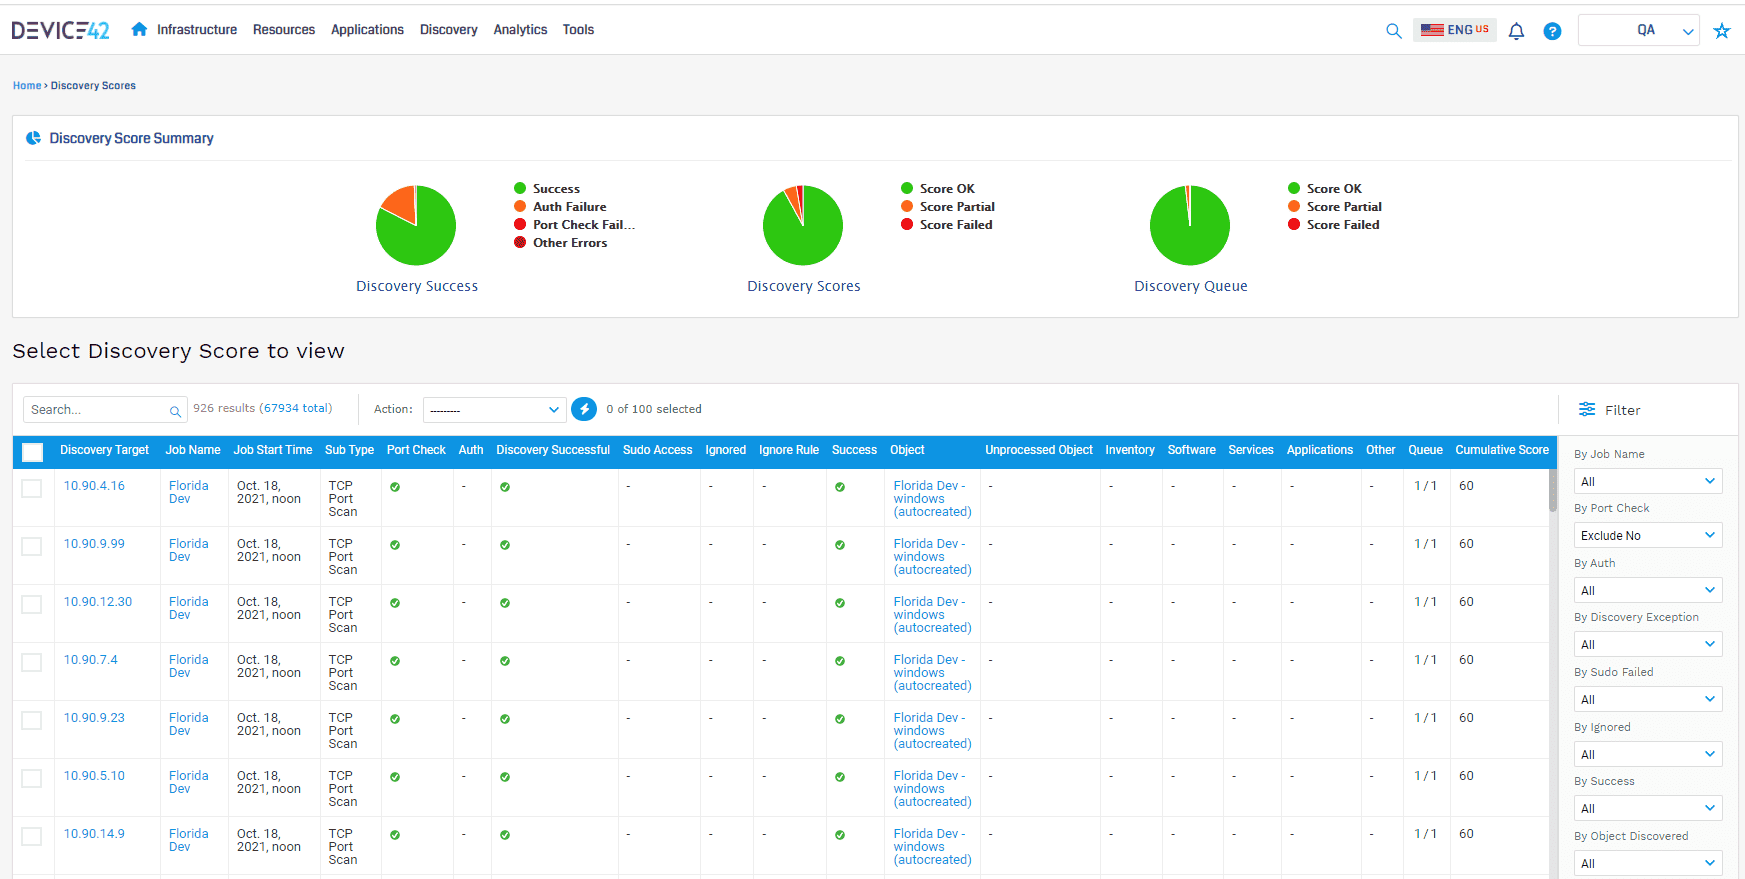Toggle the select-all checkbox in table header
This screenshot has height=879, width=1745.
click(33, 452)
